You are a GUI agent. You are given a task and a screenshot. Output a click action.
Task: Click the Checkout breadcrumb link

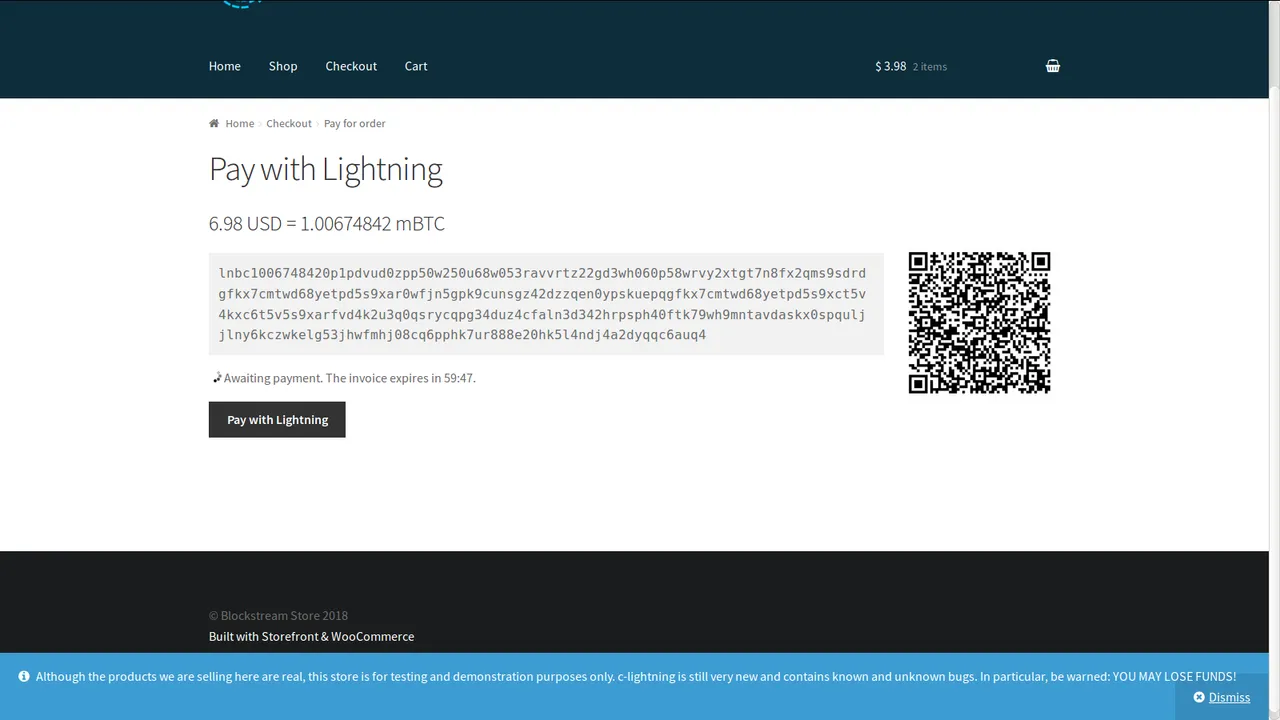289,123
